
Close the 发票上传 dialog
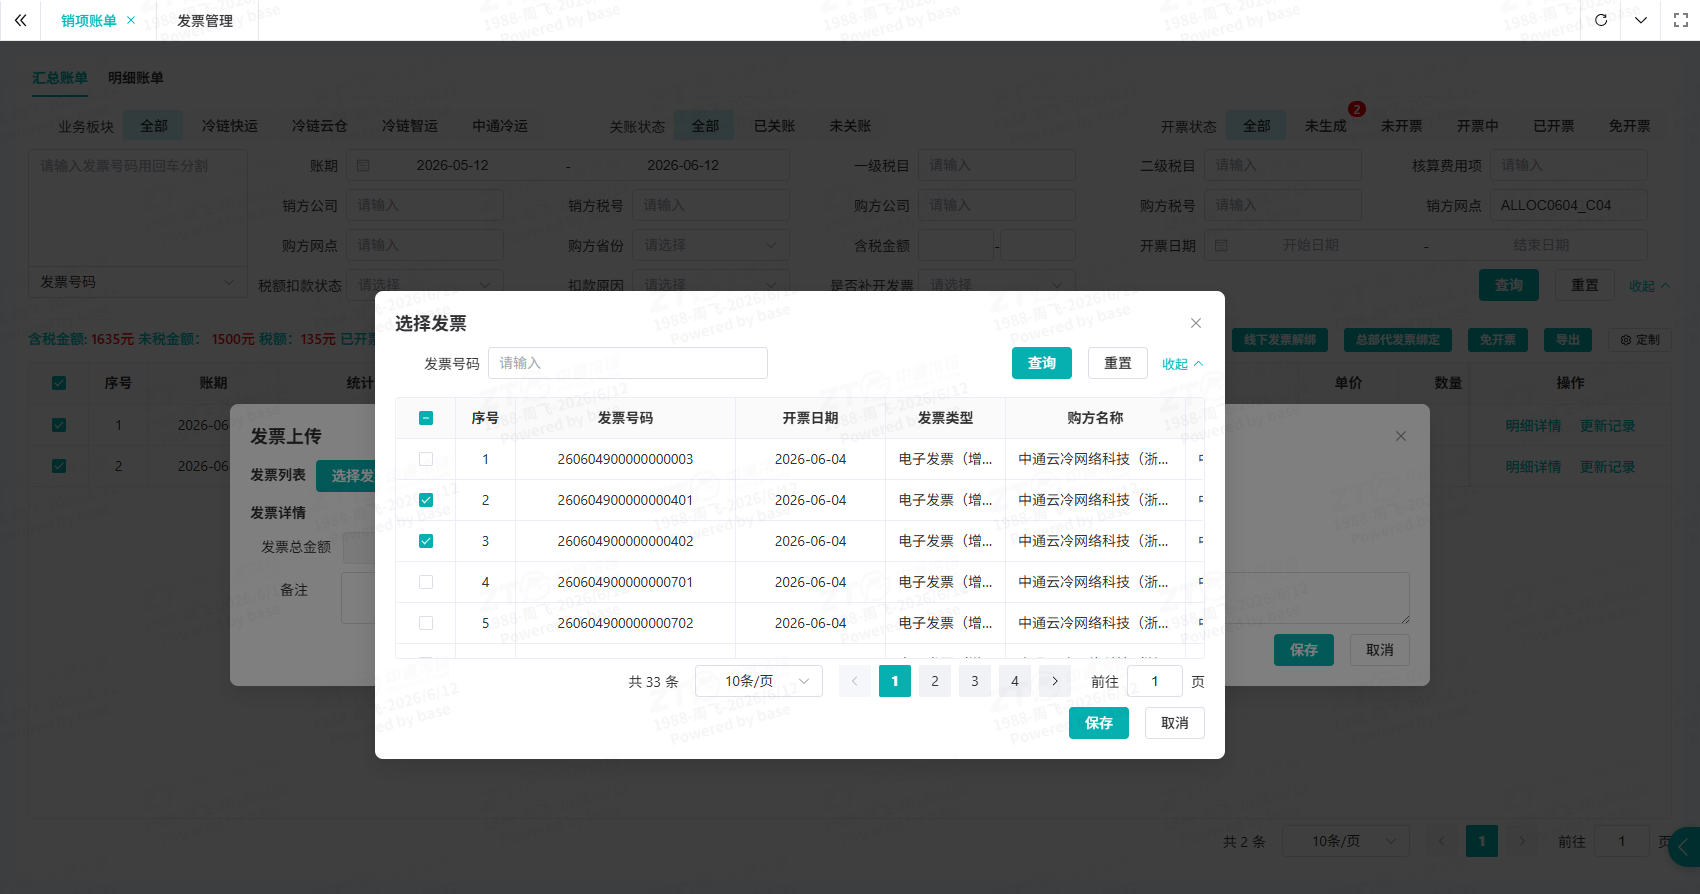point(1401,436)
